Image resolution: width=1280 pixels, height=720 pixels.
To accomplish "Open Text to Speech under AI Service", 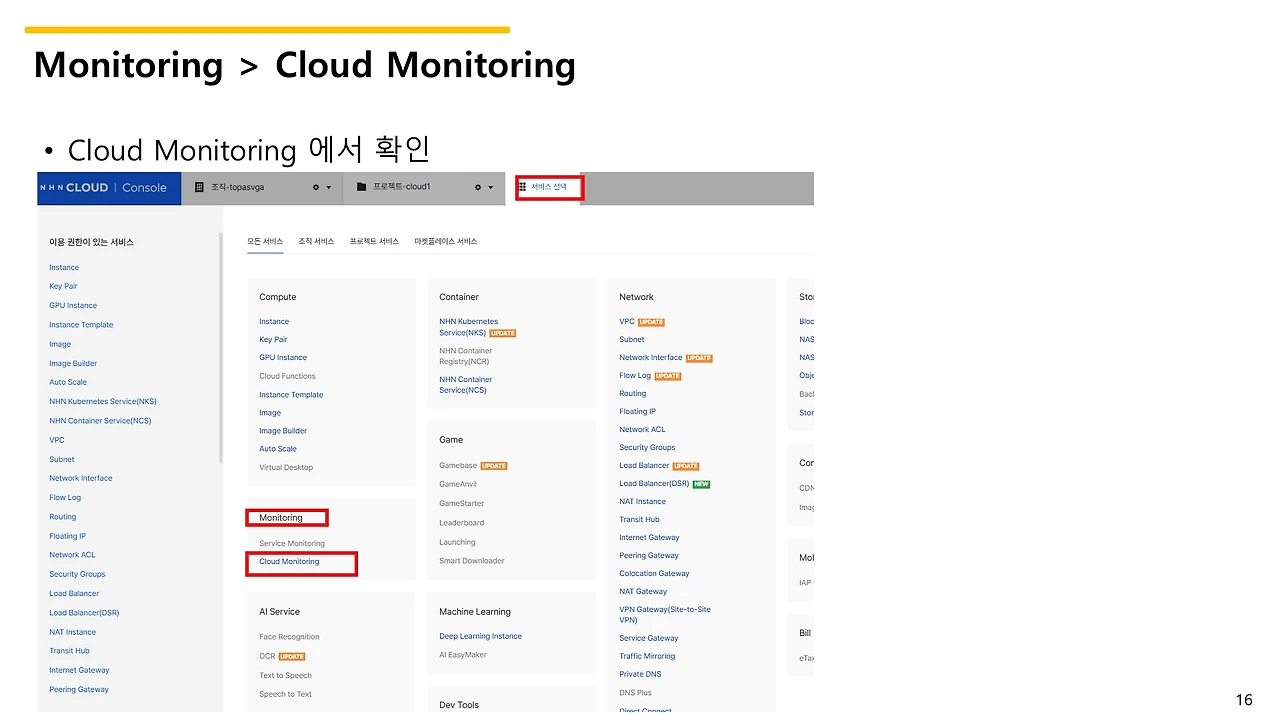I will point(285,675).
